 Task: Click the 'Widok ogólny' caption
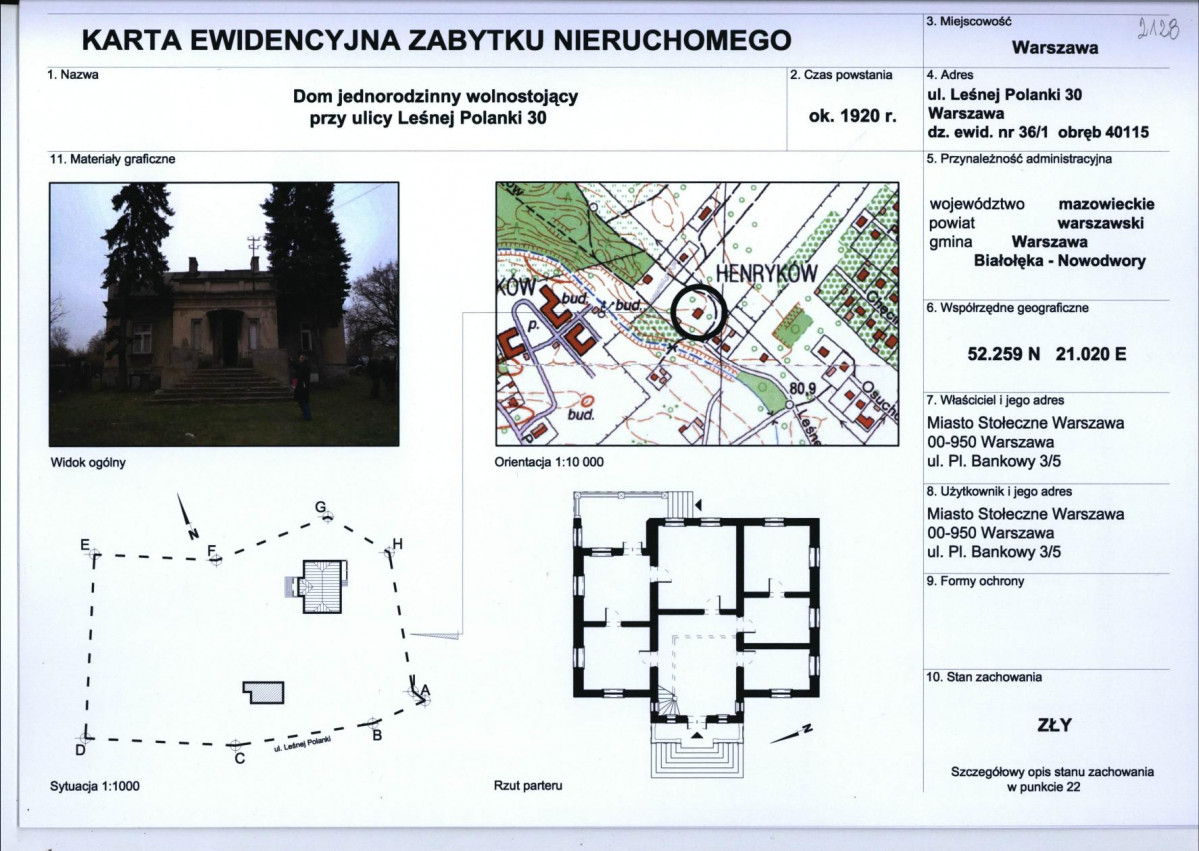pyautogui.click(x=88, y=463)
